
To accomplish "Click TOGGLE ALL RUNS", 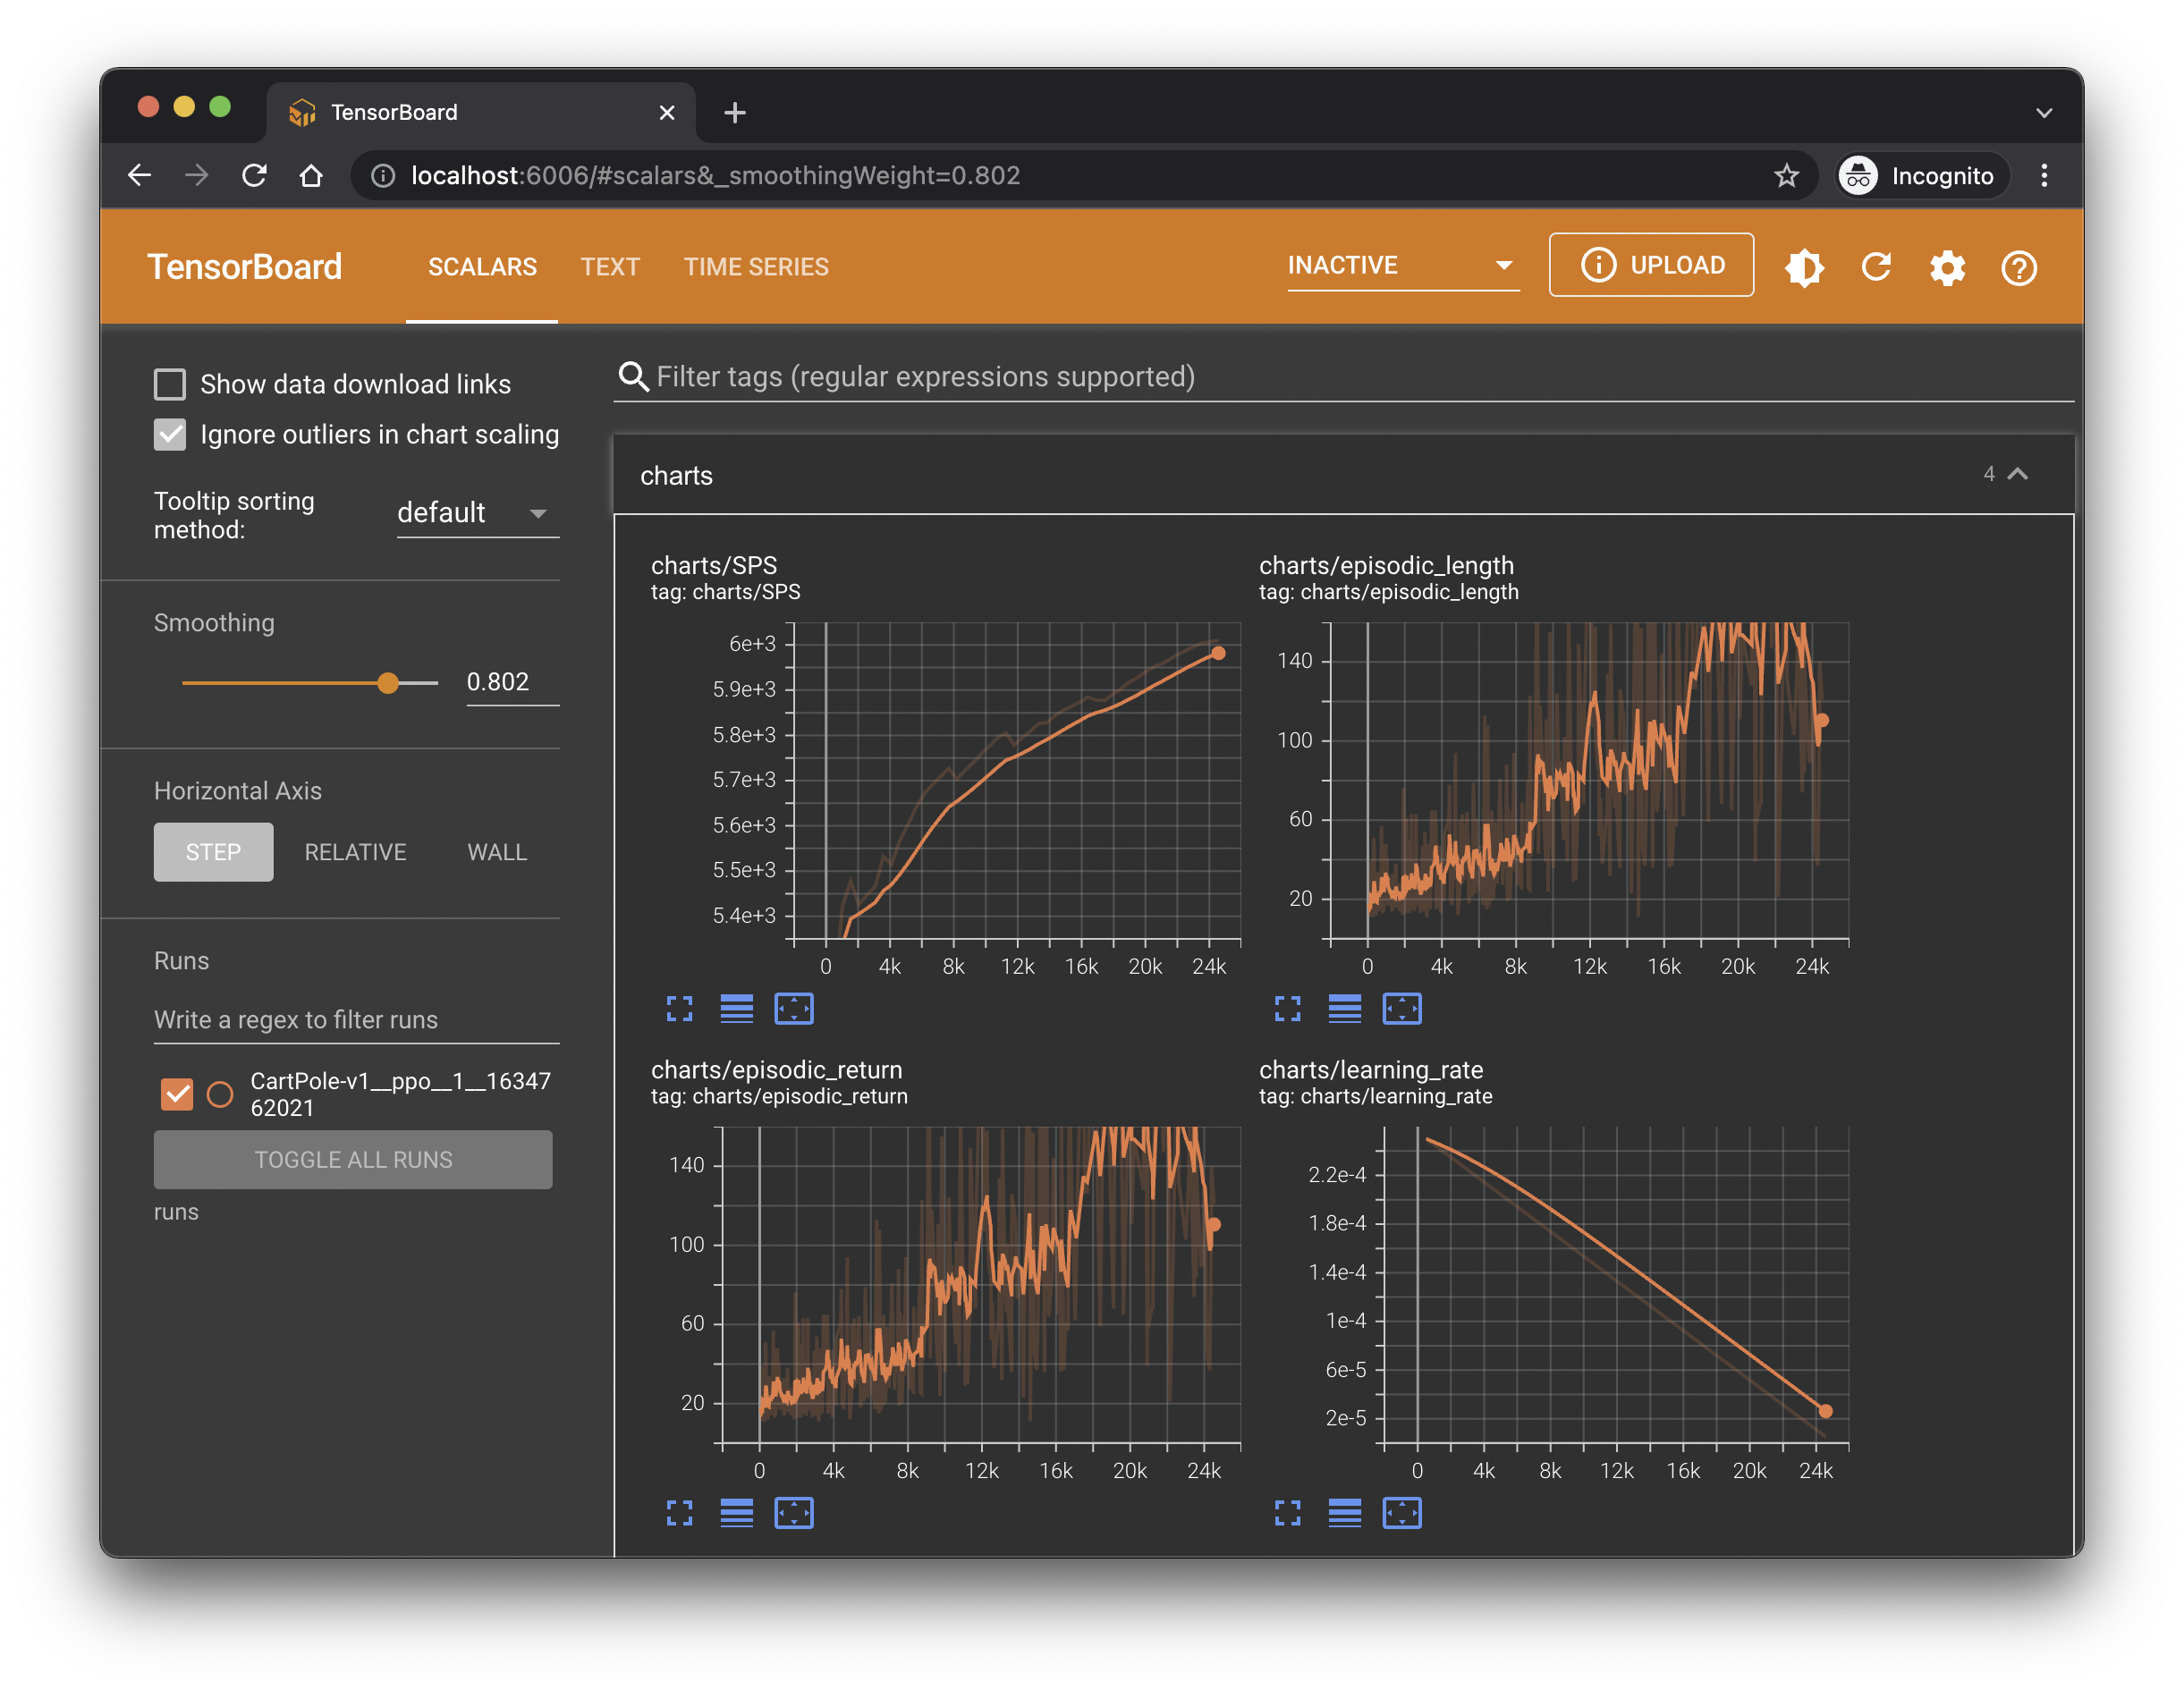I will (353, 1160).
